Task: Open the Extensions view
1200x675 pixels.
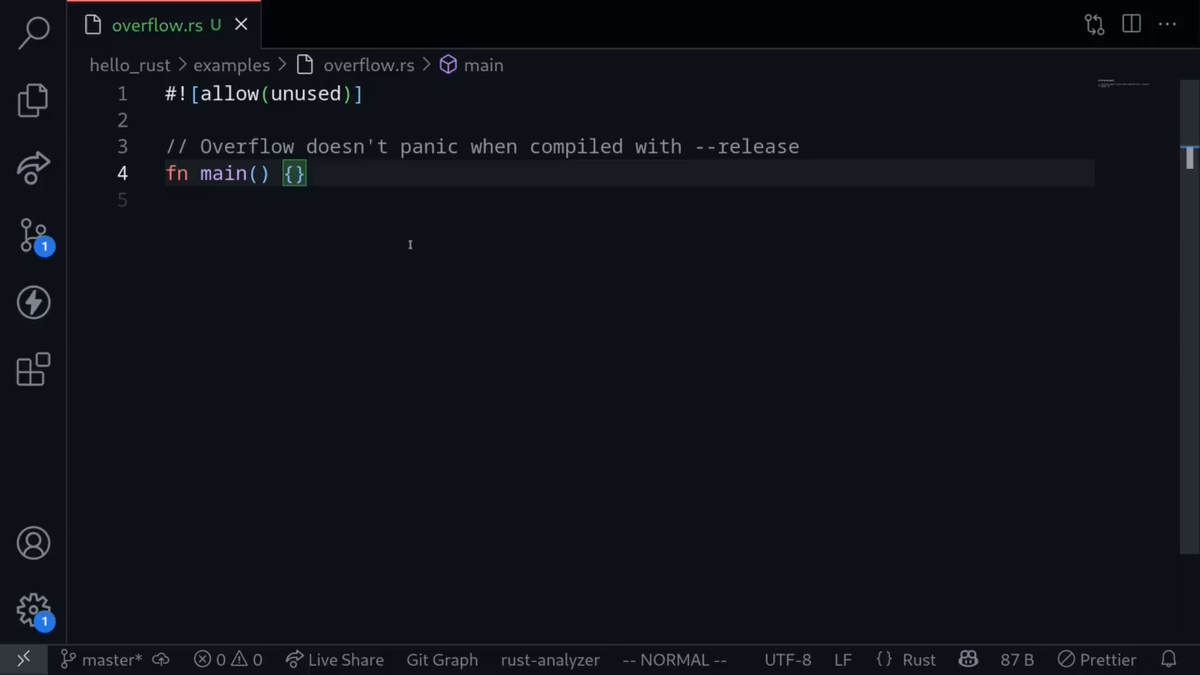Action: click(33, 369)
